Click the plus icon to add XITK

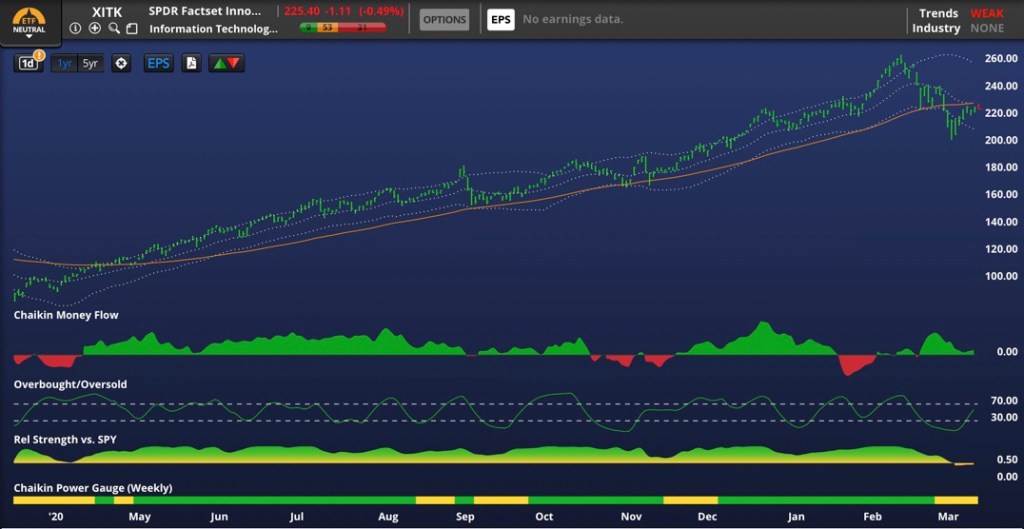(x=95, y=28)
